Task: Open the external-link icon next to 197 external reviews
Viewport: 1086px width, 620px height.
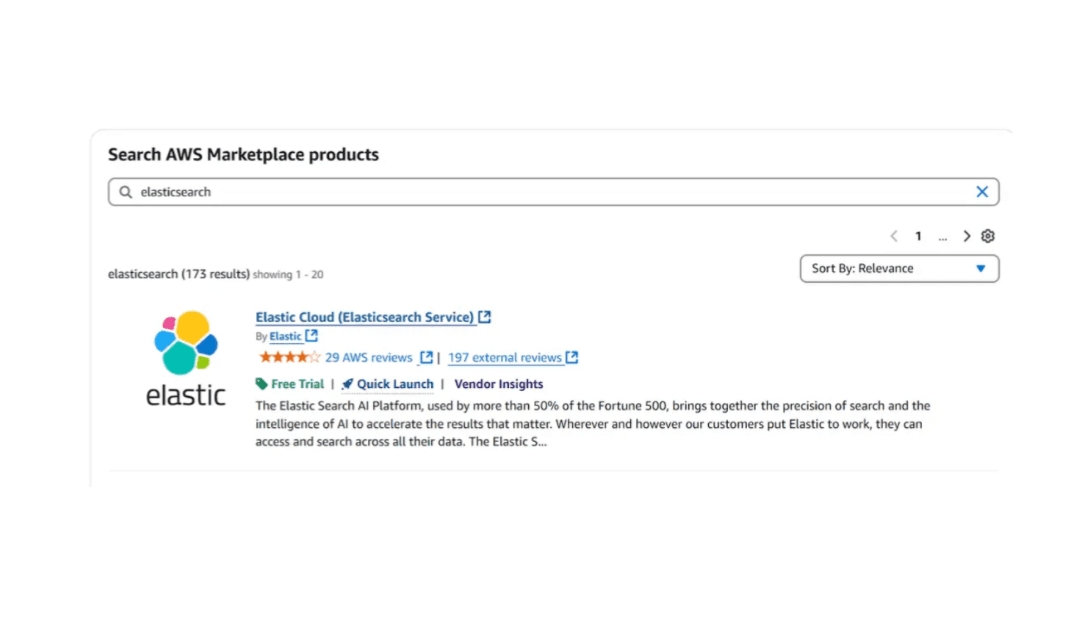Action: pyautogui.click(x=571, y=357)
